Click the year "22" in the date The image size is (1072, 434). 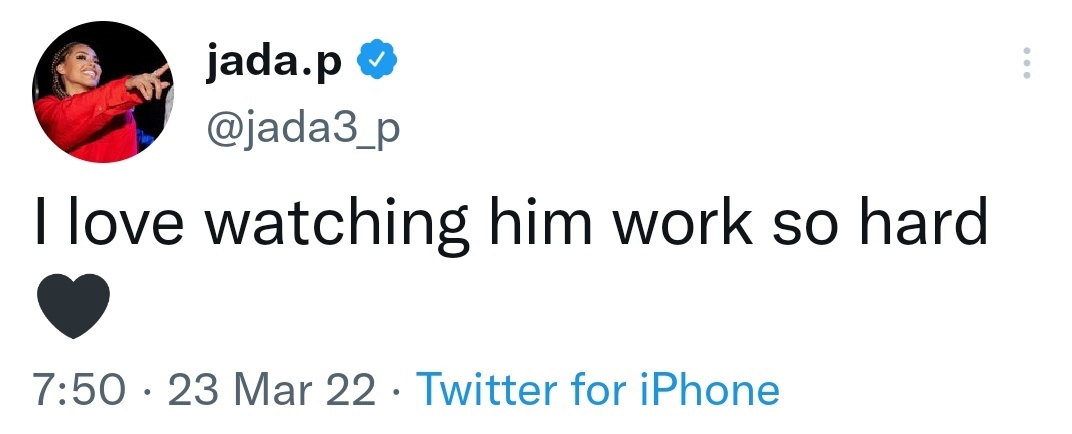pos(351,389)
